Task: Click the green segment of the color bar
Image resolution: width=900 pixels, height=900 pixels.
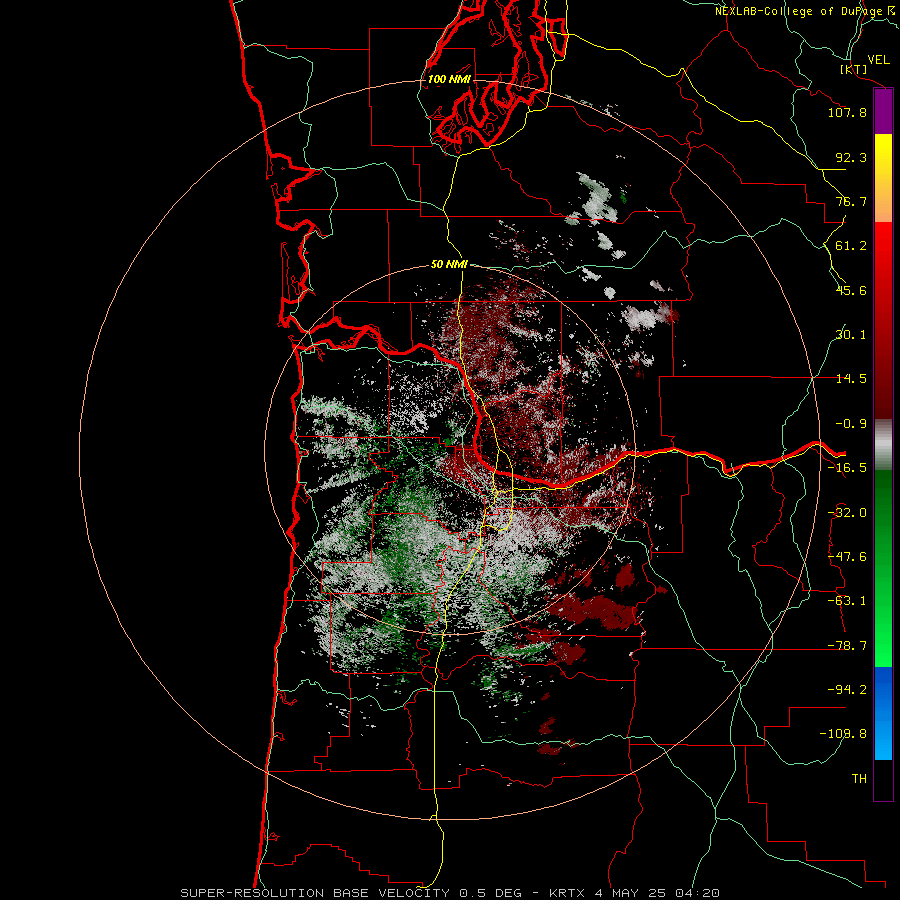Action: click(883, 568)
